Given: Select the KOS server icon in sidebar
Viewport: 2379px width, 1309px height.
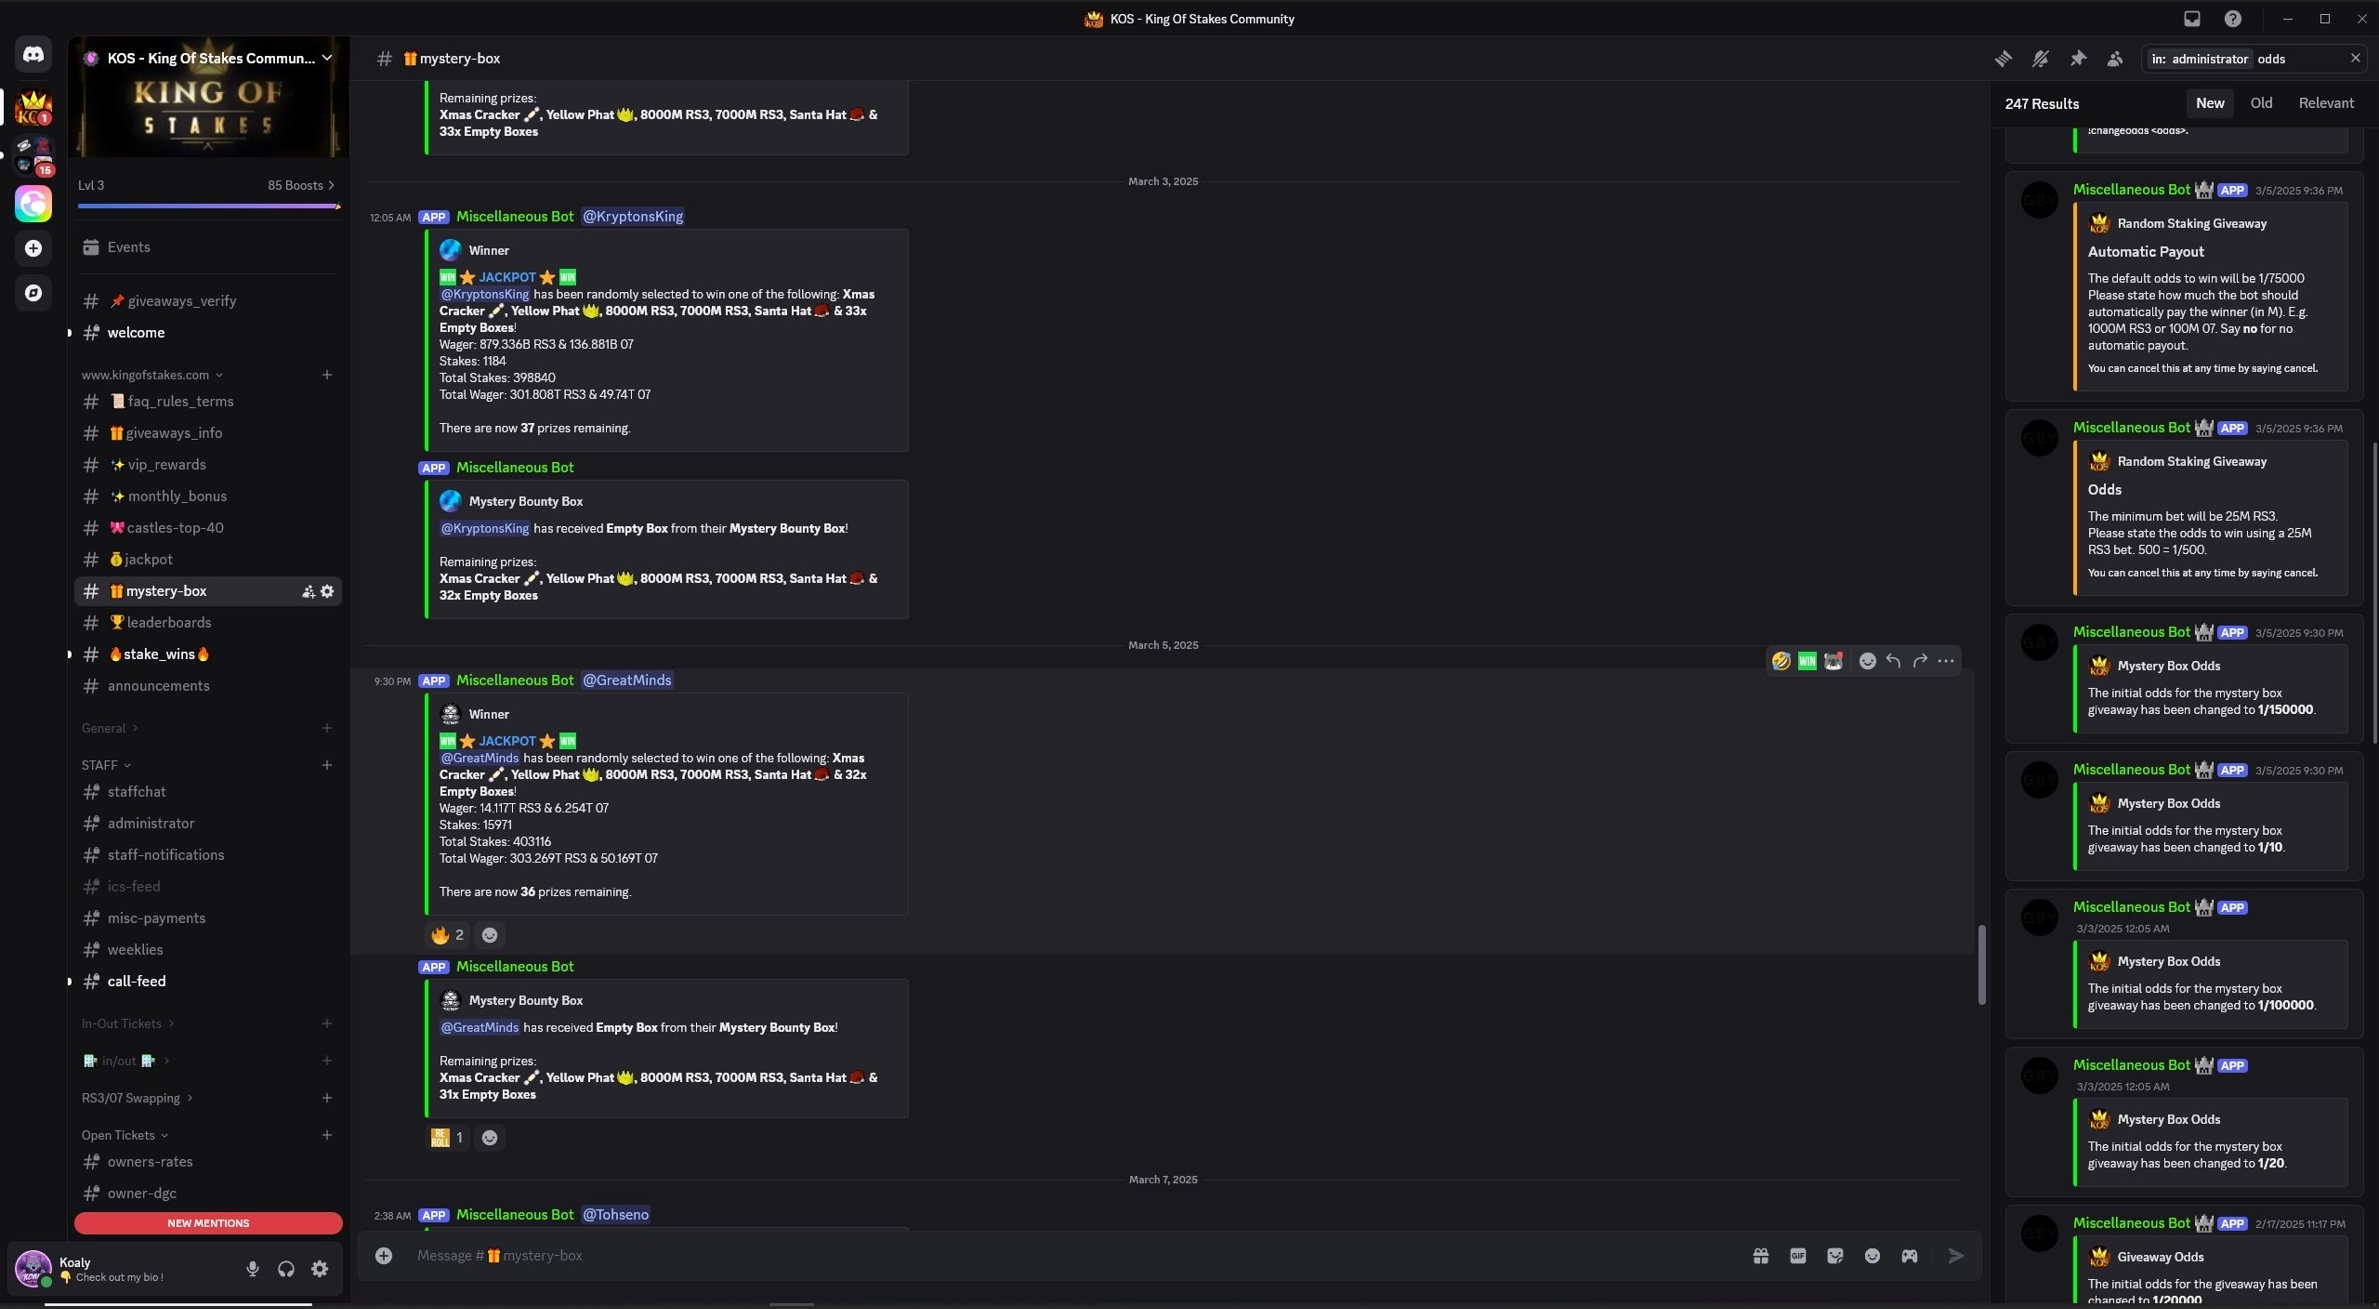Looking at the screenshot, I should (33, 106).
